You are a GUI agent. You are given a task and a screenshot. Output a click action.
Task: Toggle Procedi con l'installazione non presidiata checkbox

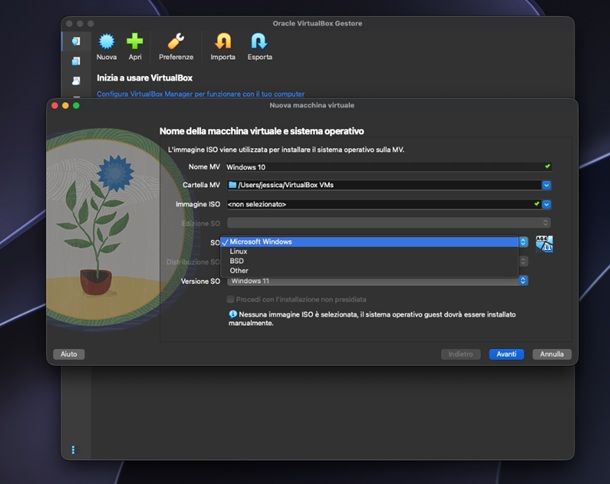230,299
